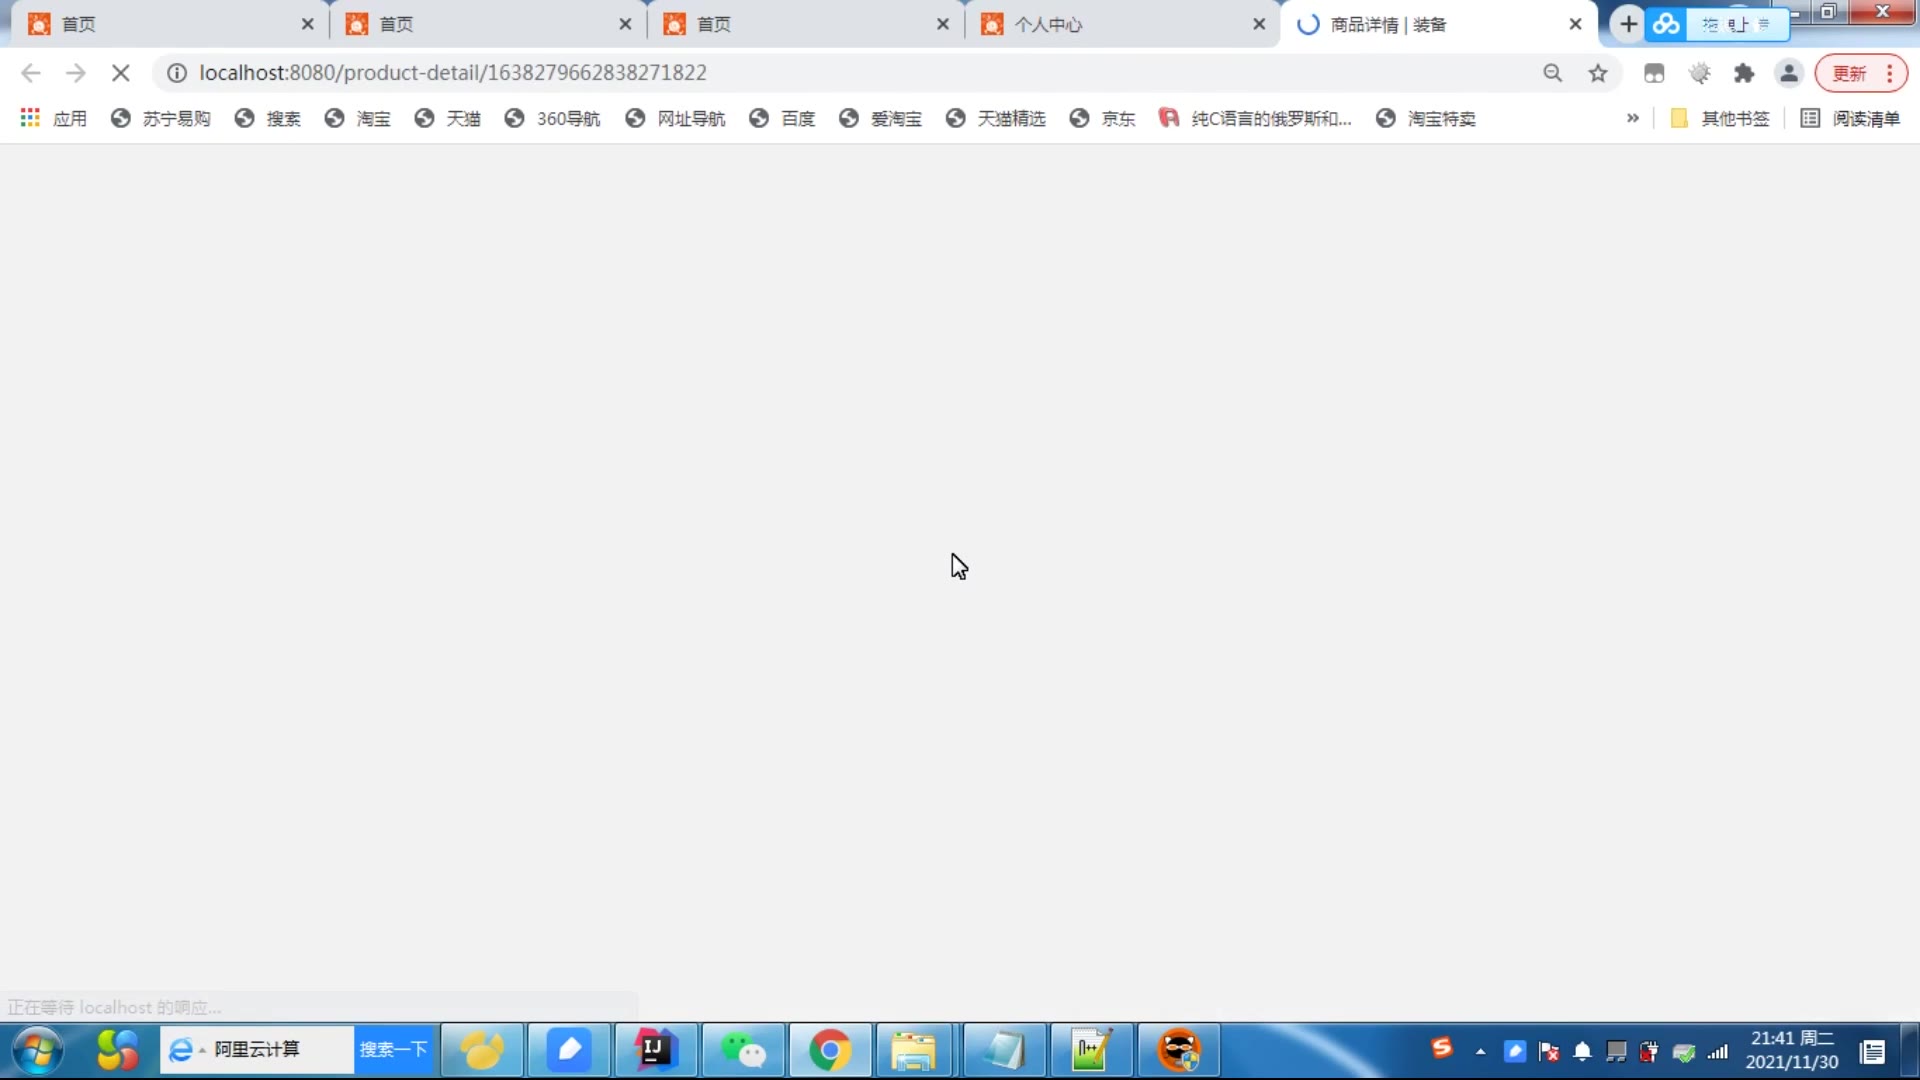
Task: Open the yellow bird app in taskbar
Action: coord(482,1050)
